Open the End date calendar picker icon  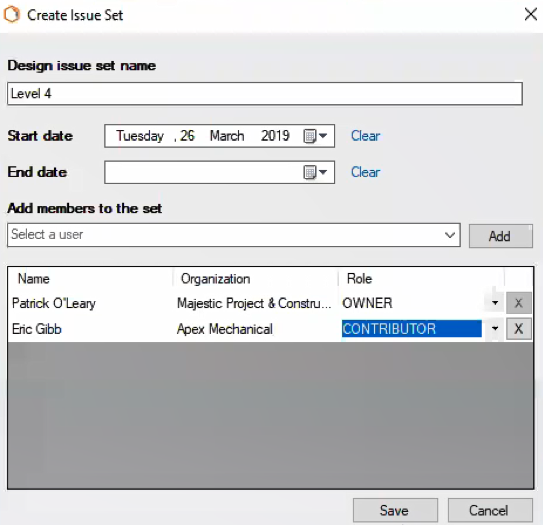(x=314, y=172)
